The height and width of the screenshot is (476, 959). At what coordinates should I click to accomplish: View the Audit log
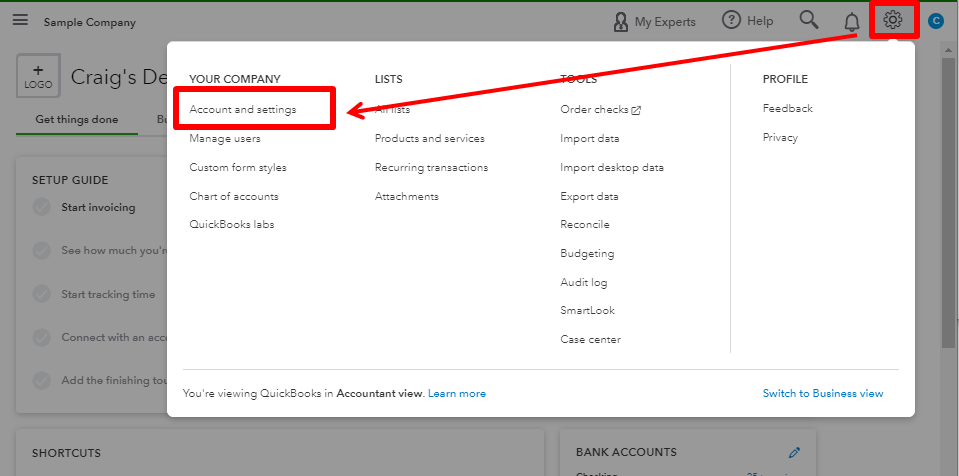click(x=583, y=282)
